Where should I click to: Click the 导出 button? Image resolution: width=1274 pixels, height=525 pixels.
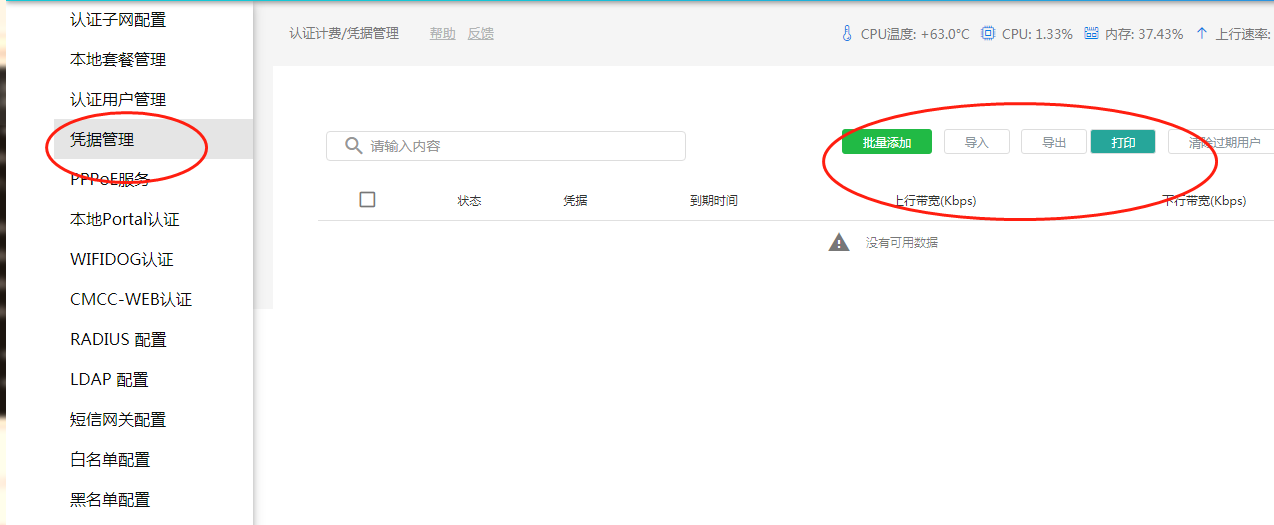[x=1054, y=142]
